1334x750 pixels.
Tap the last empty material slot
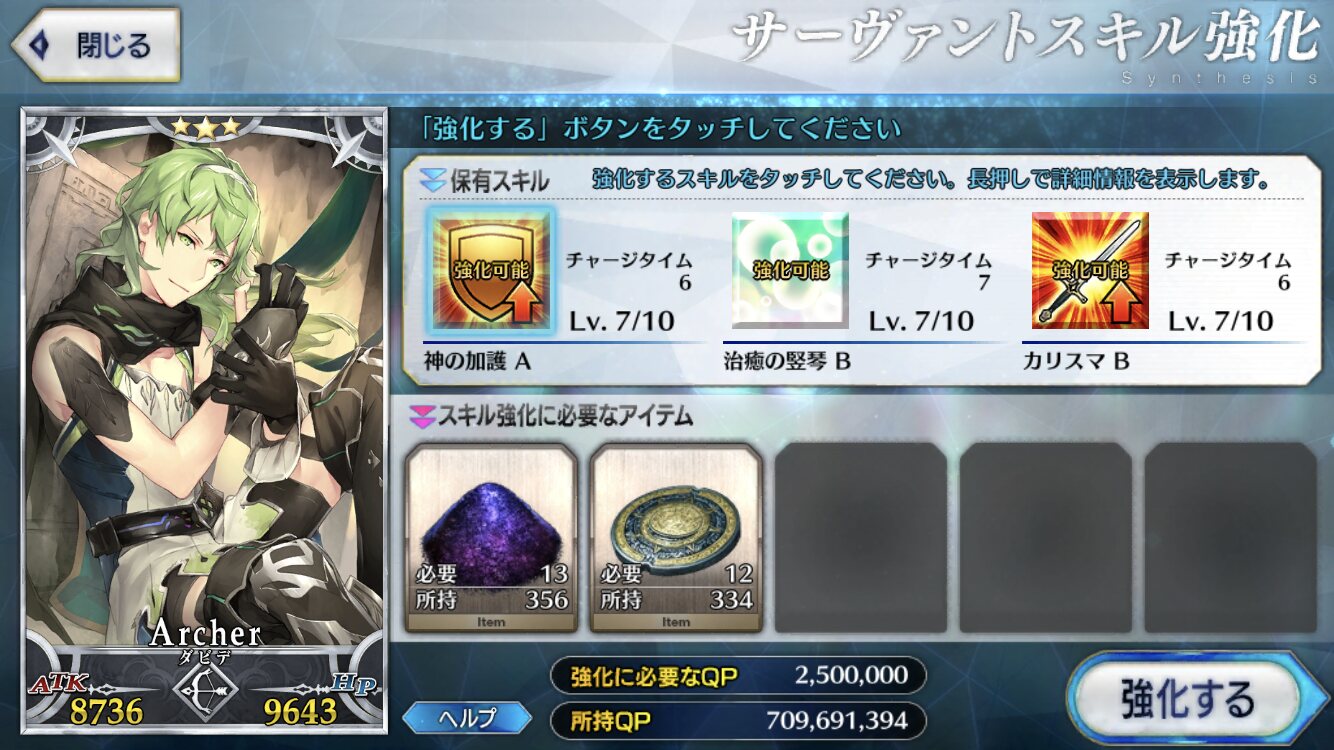click(1231, 538)
